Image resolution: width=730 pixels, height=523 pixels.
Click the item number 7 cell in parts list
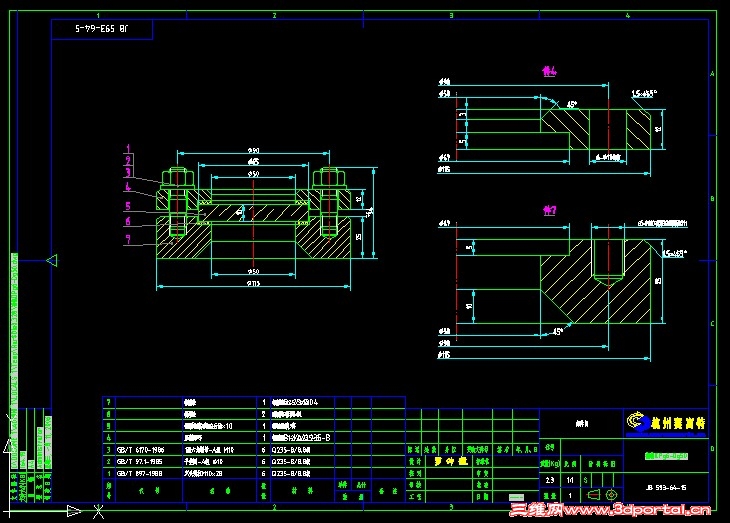[108, 402]
